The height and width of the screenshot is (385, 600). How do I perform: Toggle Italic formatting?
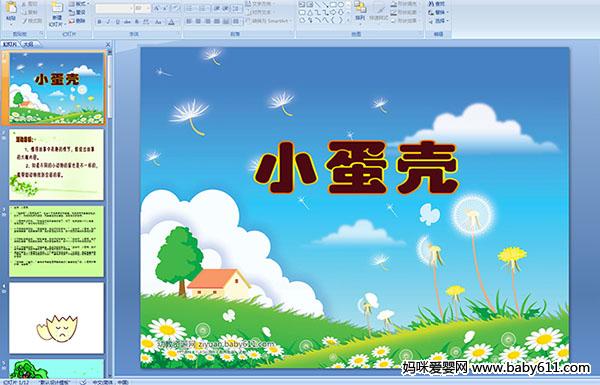[109, 22]
